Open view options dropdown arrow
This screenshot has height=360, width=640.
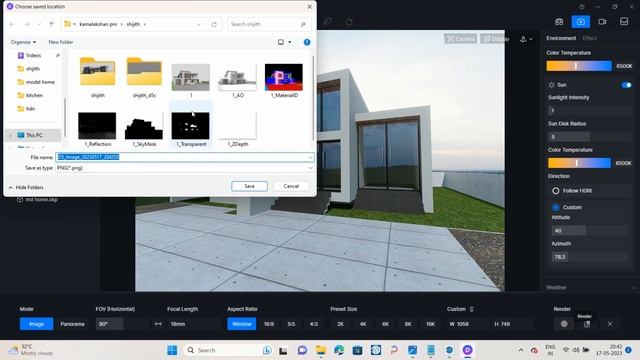290,42
